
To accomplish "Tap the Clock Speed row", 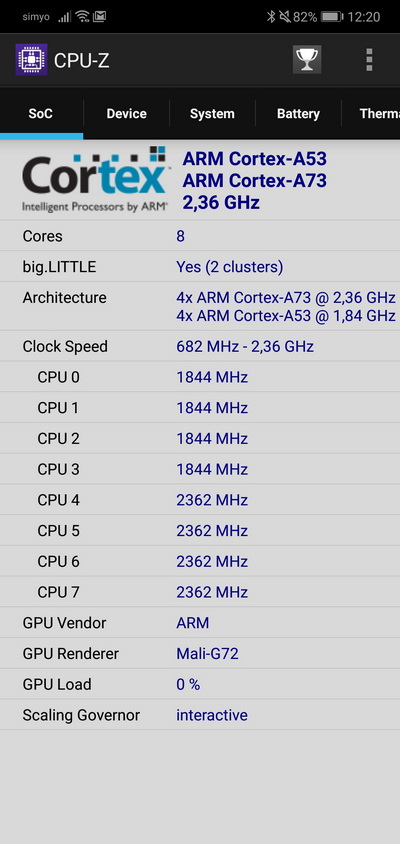I will coord(200,346).
